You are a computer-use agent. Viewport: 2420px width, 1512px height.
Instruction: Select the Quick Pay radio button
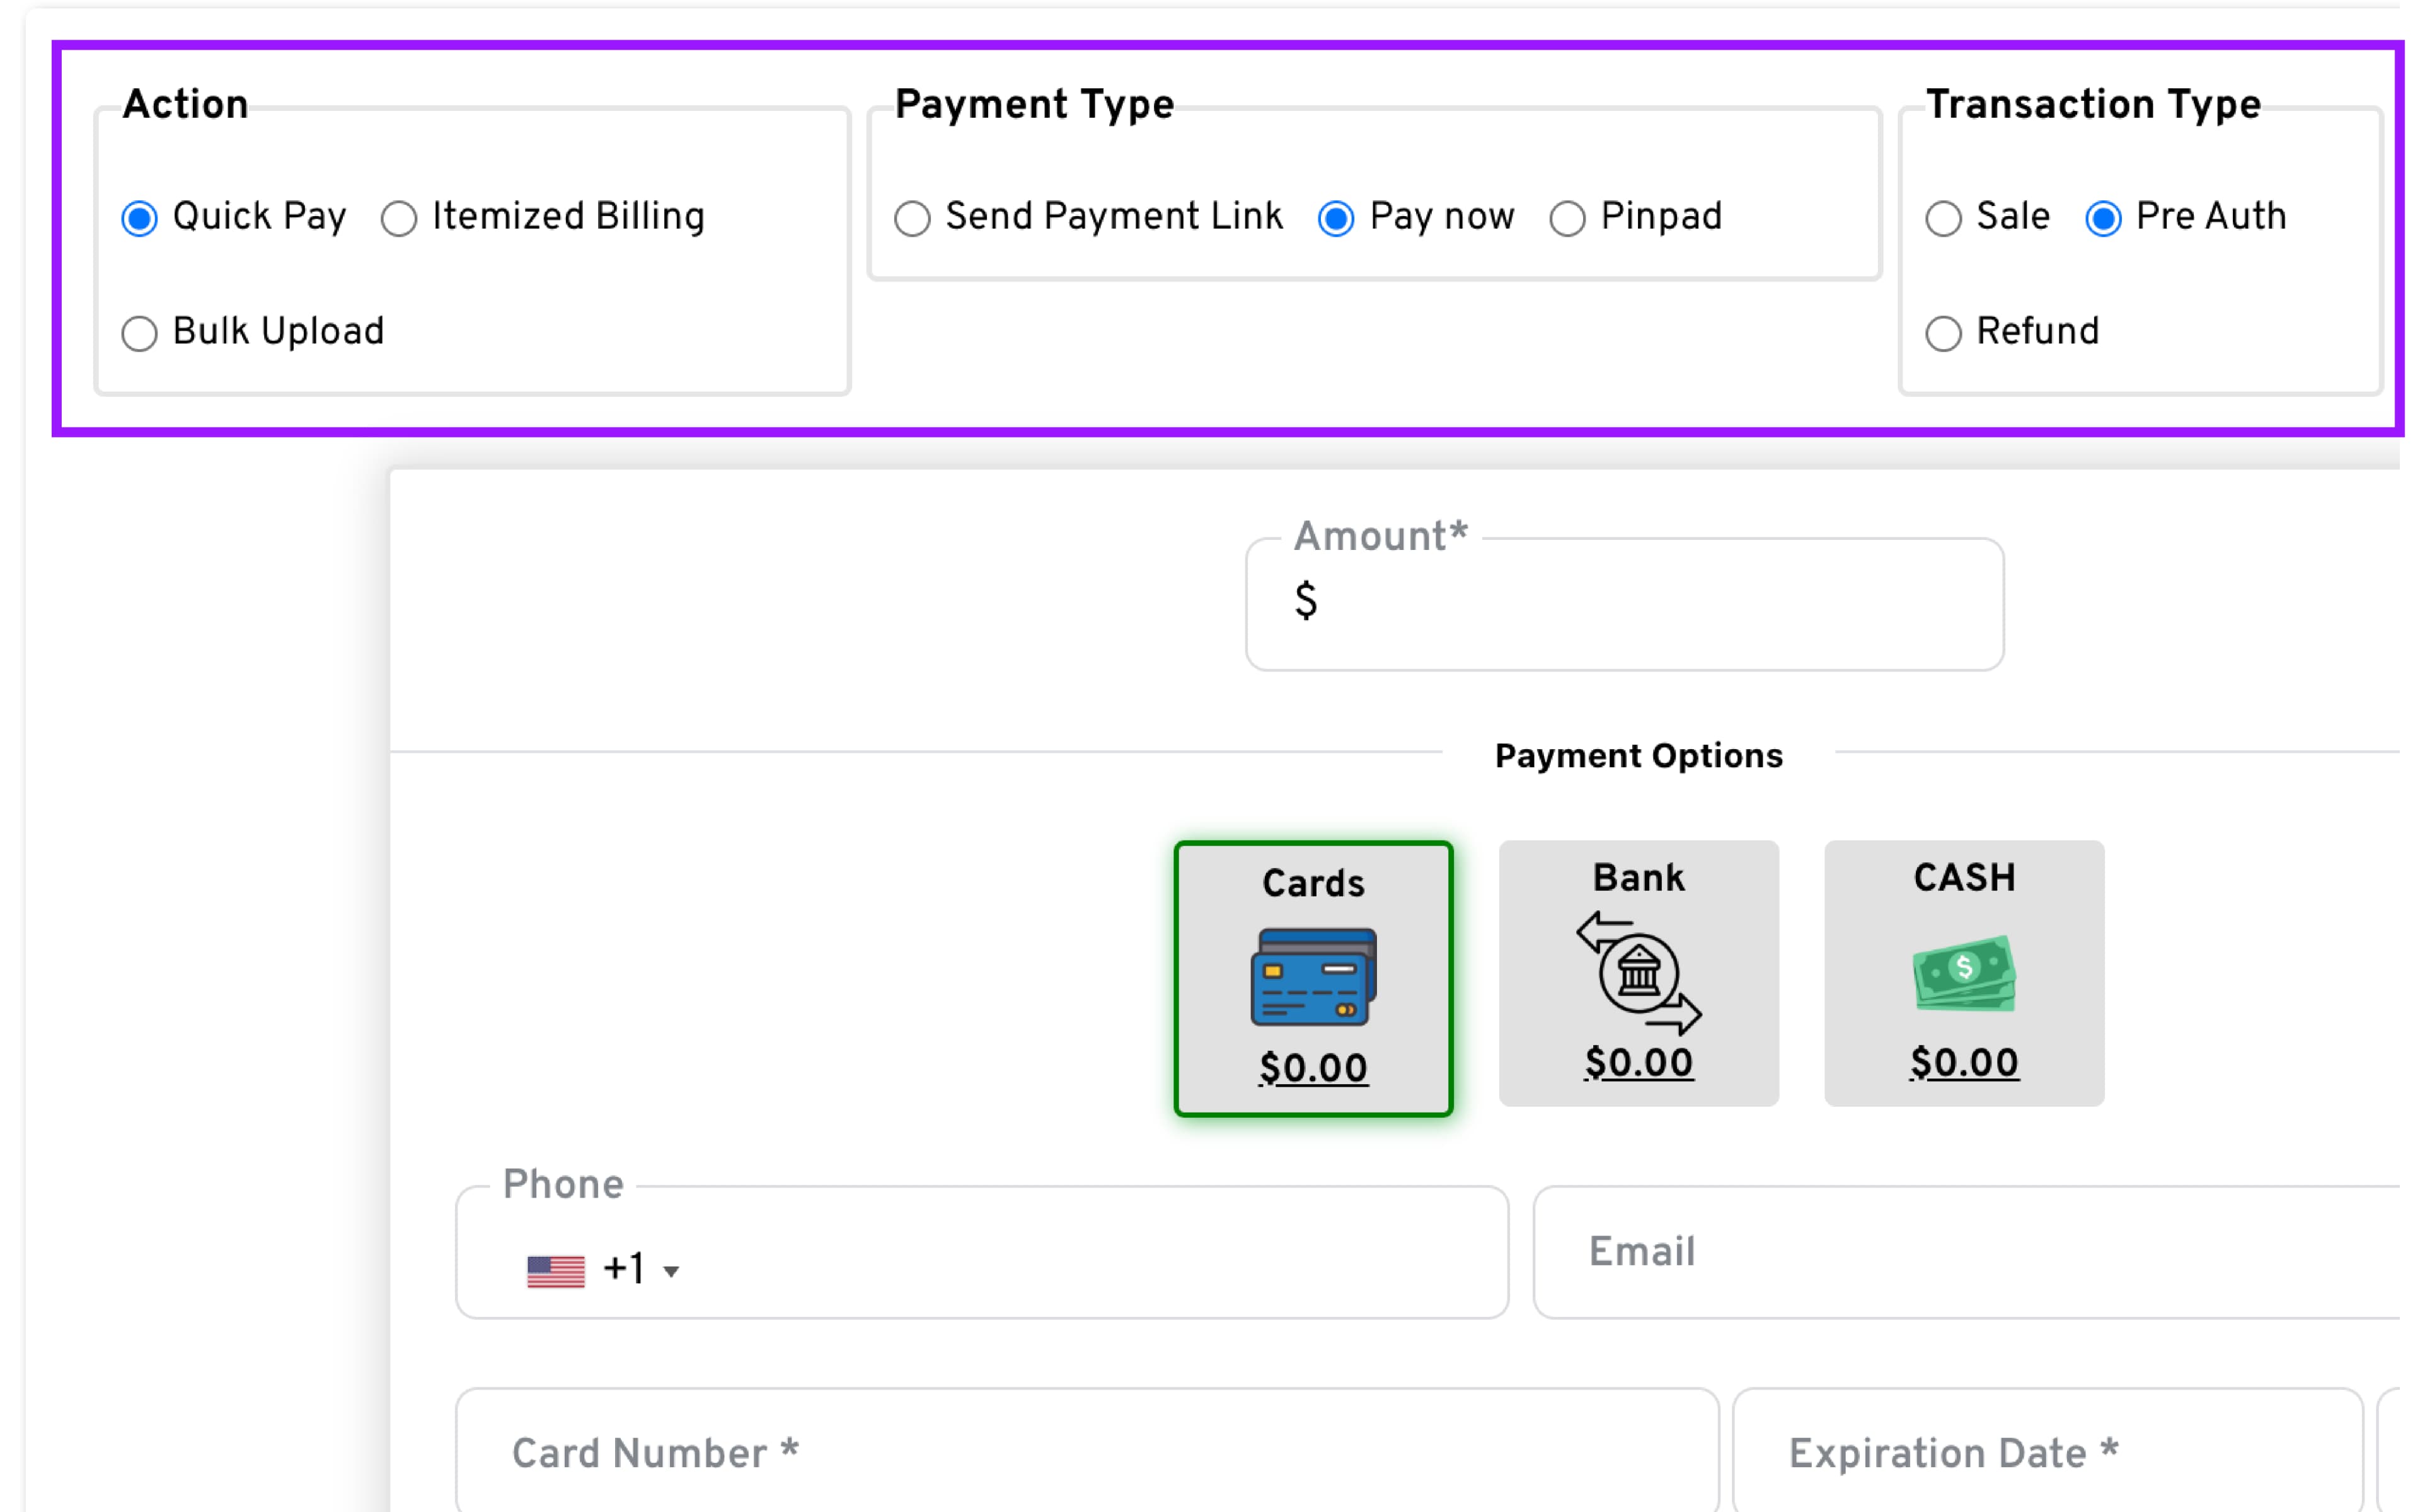click(x=140, y=218)
